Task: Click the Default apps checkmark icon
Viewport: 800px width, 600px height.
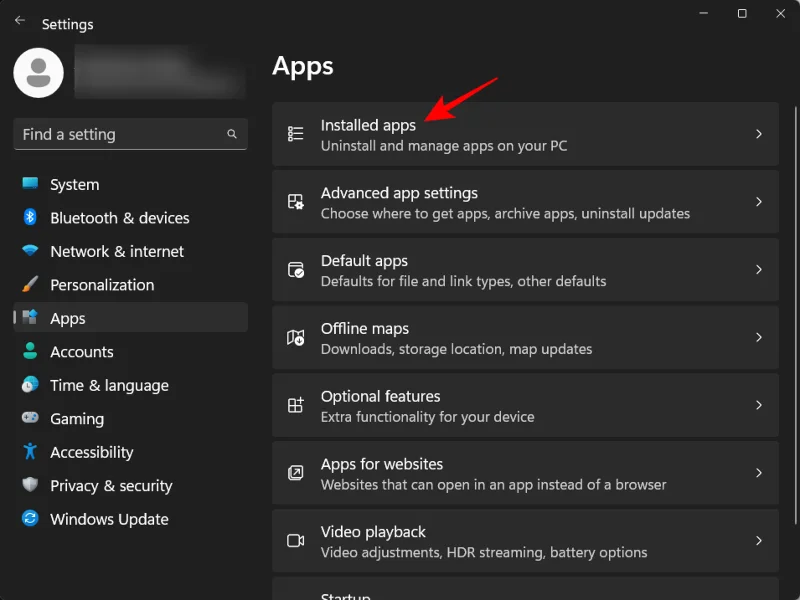Action: [295, 270]
